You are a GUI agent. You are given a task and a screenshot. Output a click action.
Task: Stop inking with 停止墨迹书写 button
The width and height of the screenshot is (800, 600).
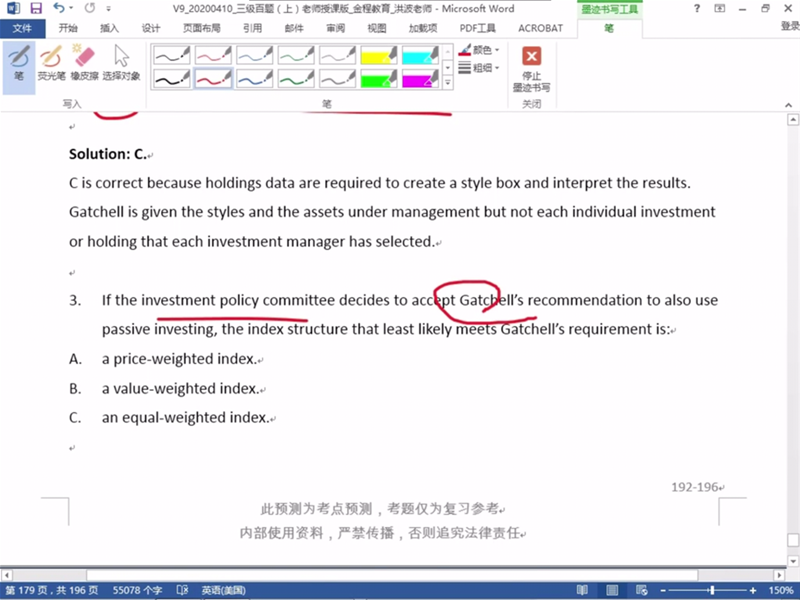click(x=531, y=68)
